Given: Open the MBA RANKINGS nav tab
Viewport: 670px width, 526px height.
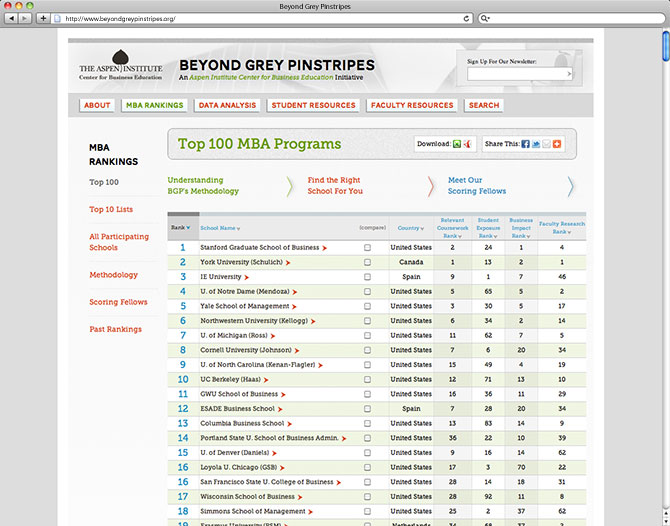Looking at the screenshot, I should pos(155,105).
